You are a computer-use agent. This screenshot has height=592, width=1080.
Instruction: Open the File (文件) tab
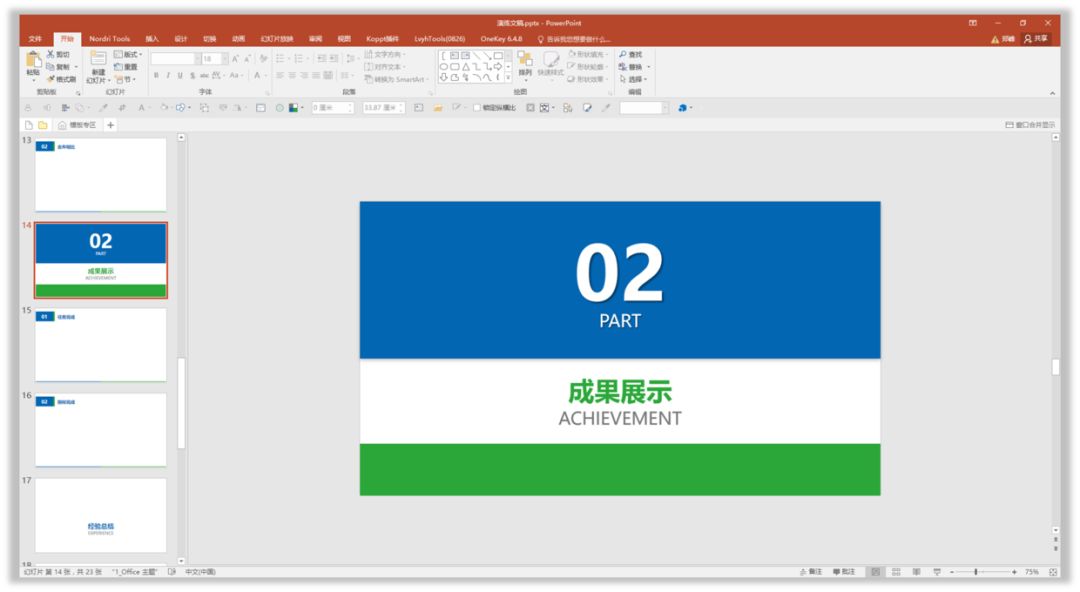click(35, 39)
